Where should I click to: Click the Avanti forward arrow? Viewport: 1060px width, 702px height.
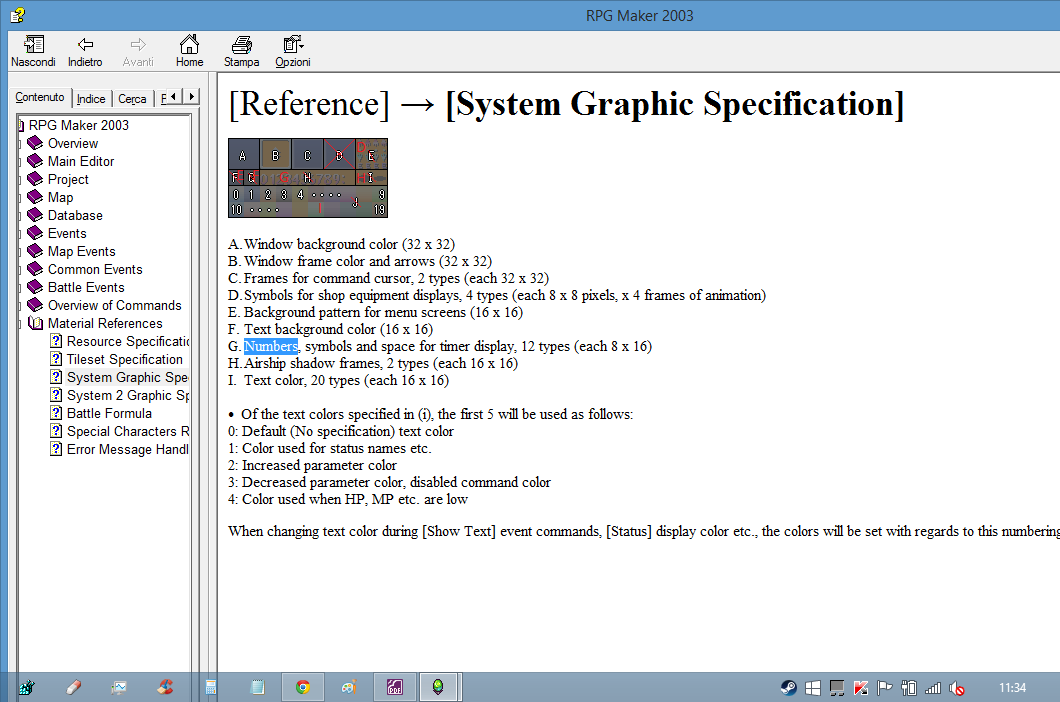coord(138,51)
